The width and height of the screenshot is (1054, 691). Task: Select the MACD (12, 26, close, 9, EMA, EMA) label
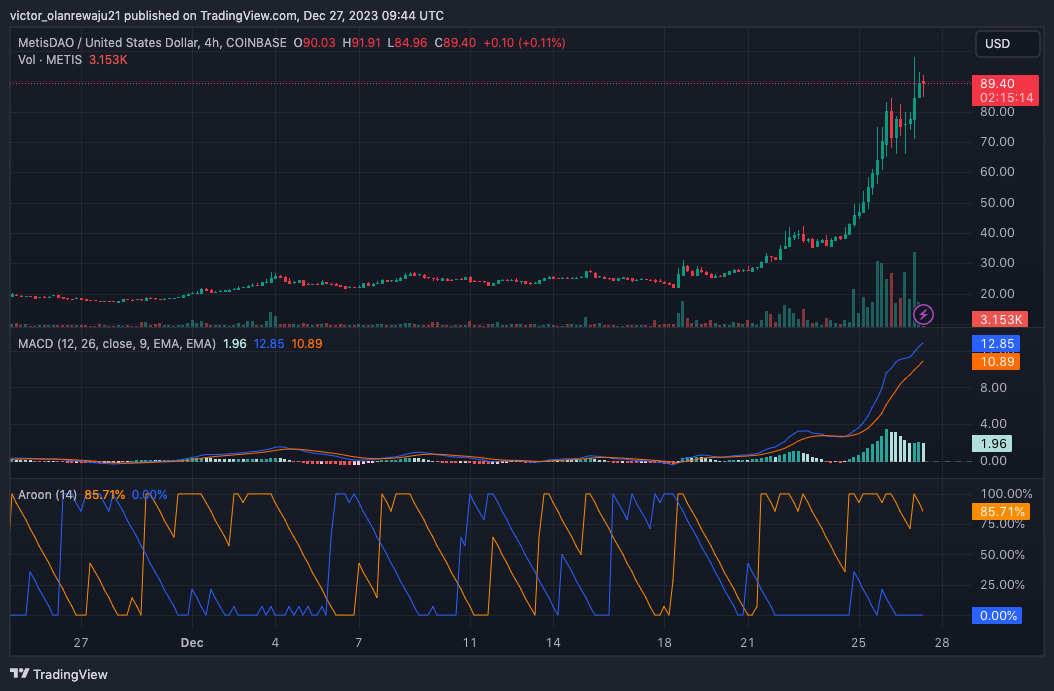click(x=117, y=343)
